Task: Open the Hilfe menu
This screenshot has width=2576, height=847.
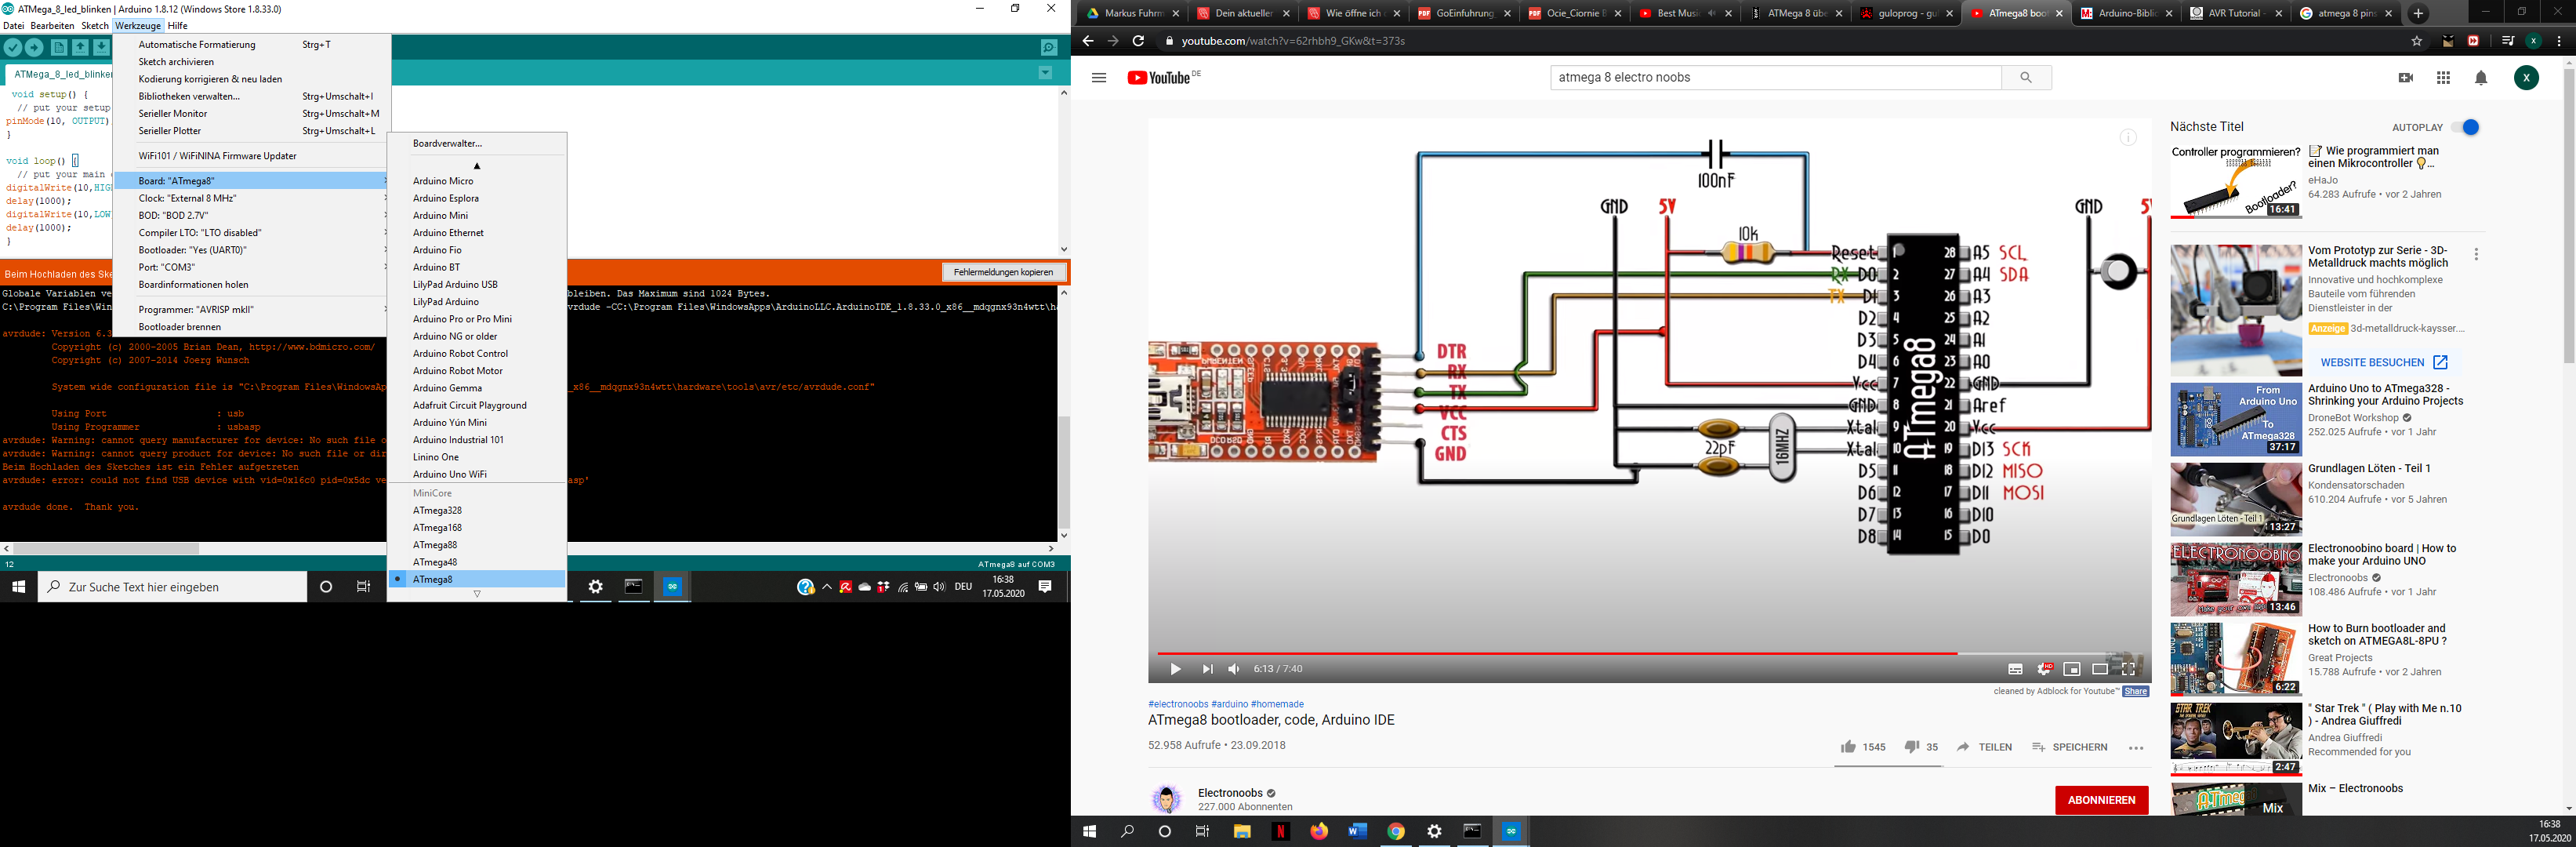Action: (x=178, y=26)
